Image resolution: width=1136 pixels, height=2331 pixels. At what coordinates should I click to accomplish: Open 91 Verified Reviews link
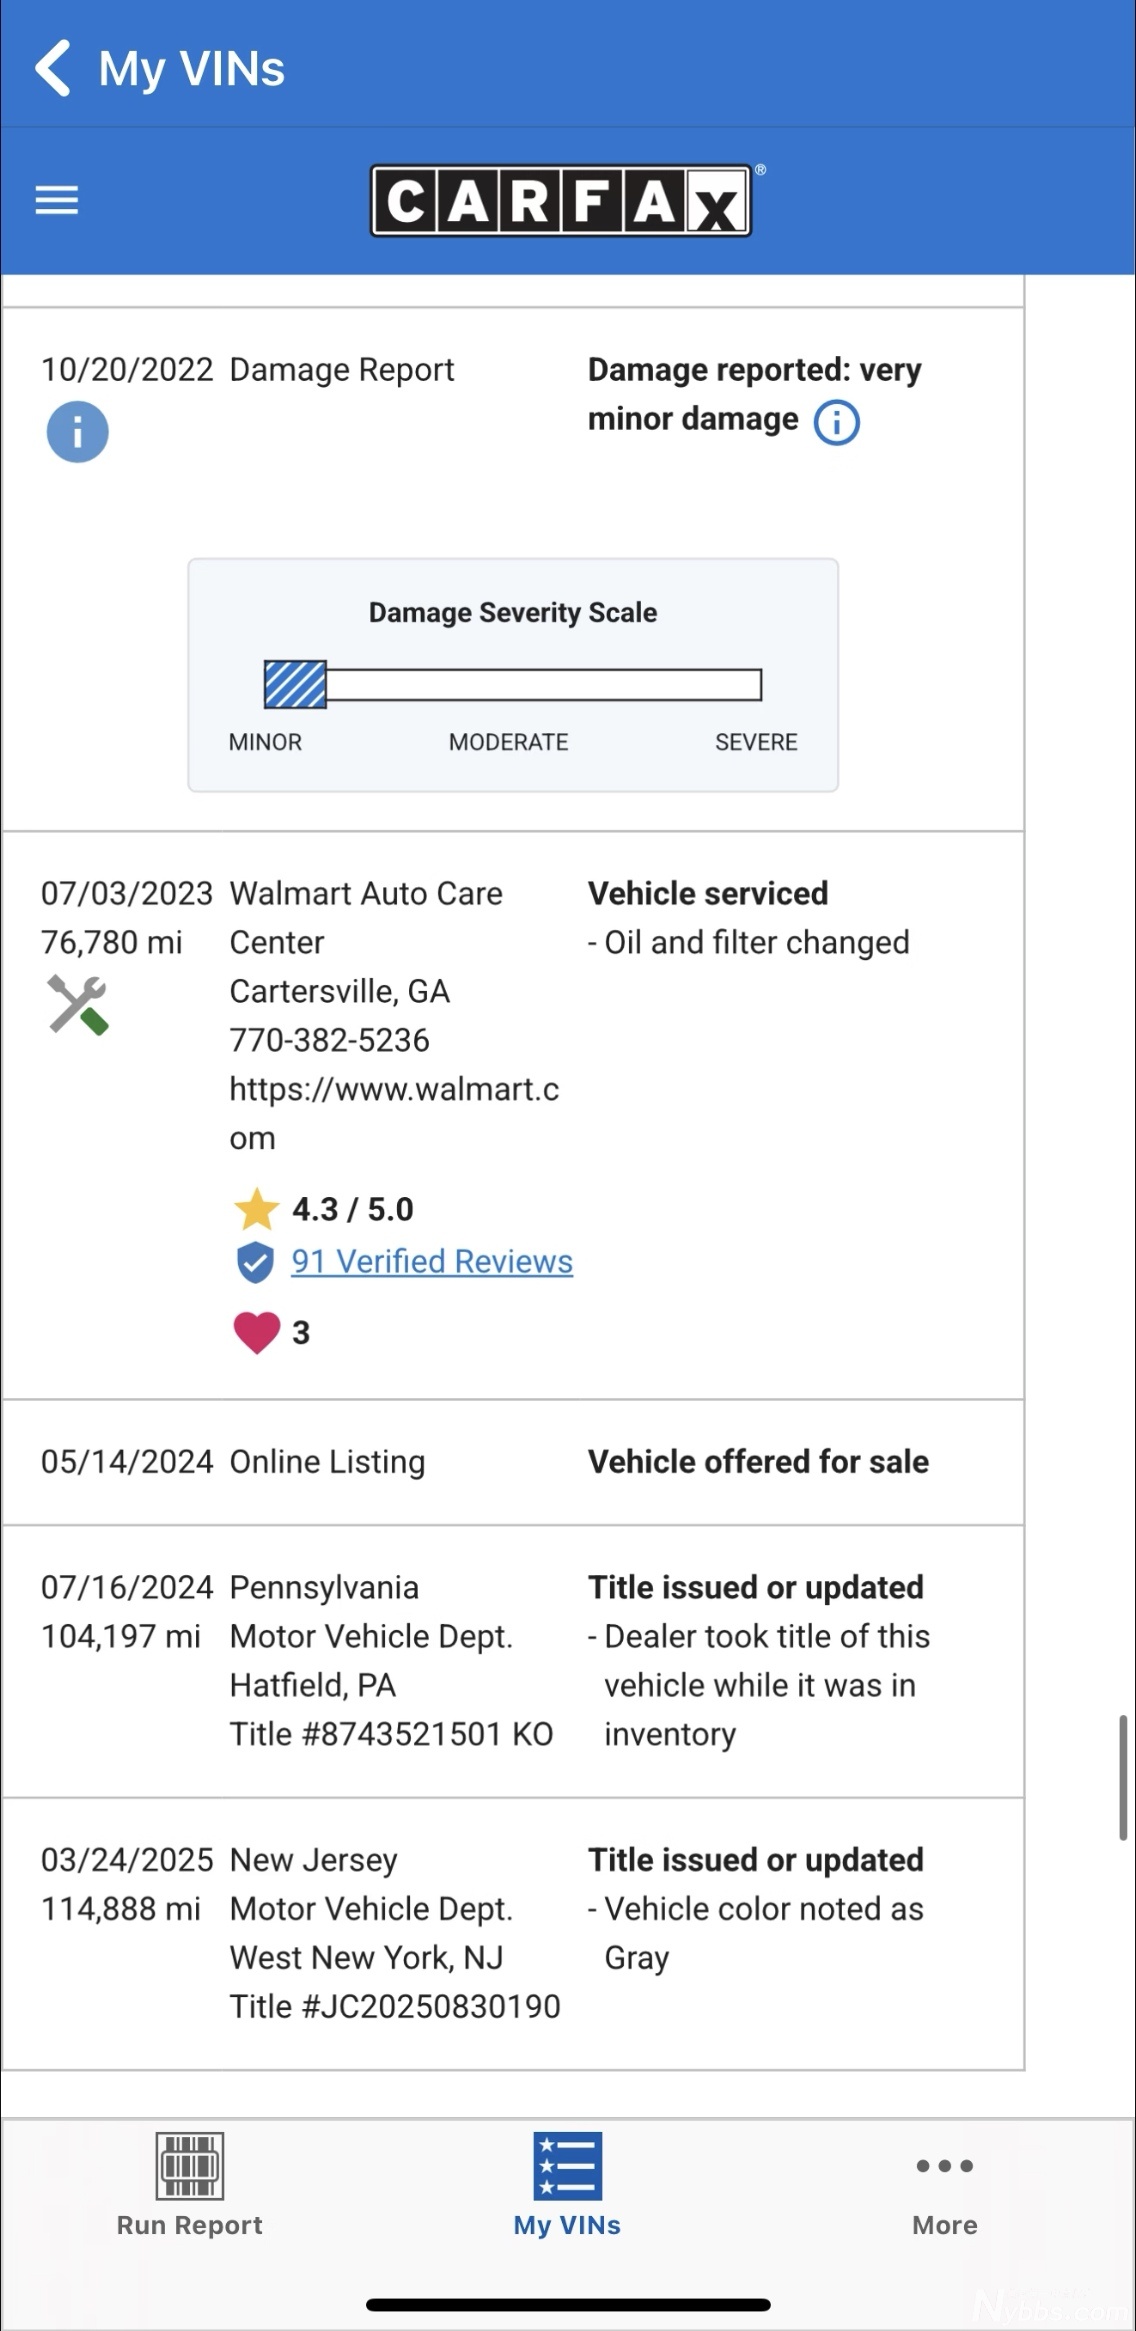tap(432, 1262)
